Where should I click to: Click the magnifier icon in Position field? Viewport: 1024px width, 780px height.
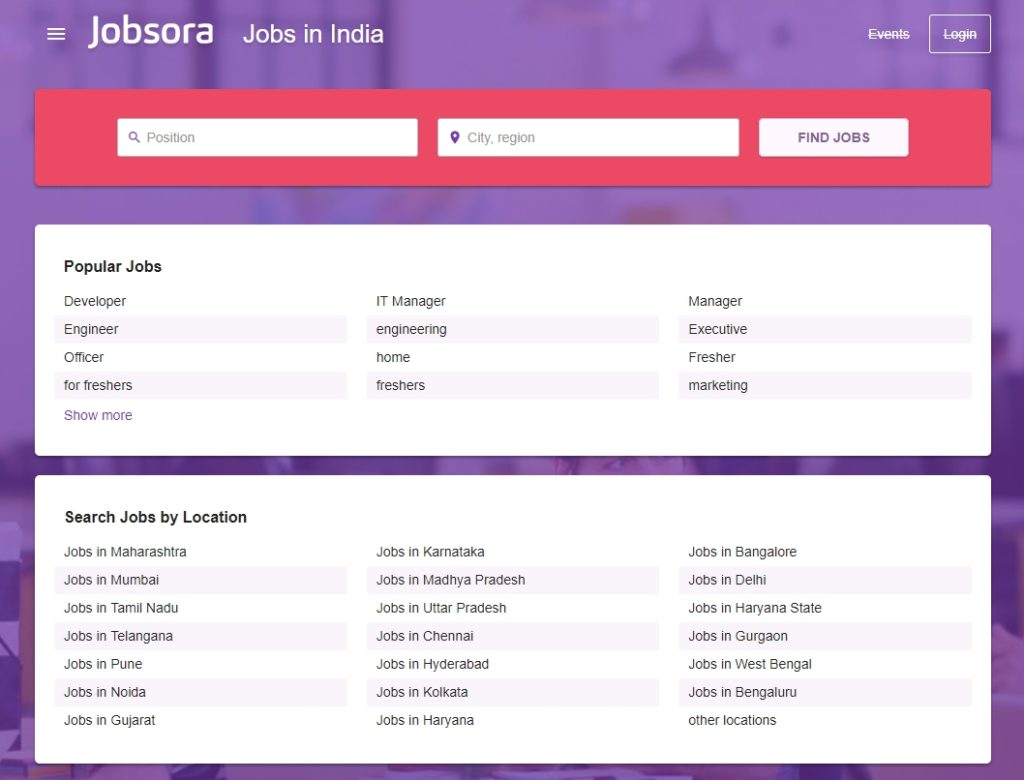(x=136, y=137)
